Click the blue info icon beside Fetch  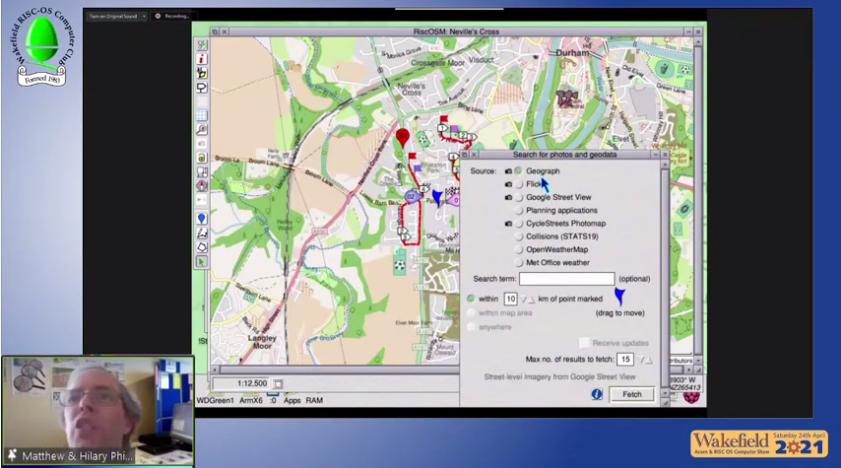(596, 394)
